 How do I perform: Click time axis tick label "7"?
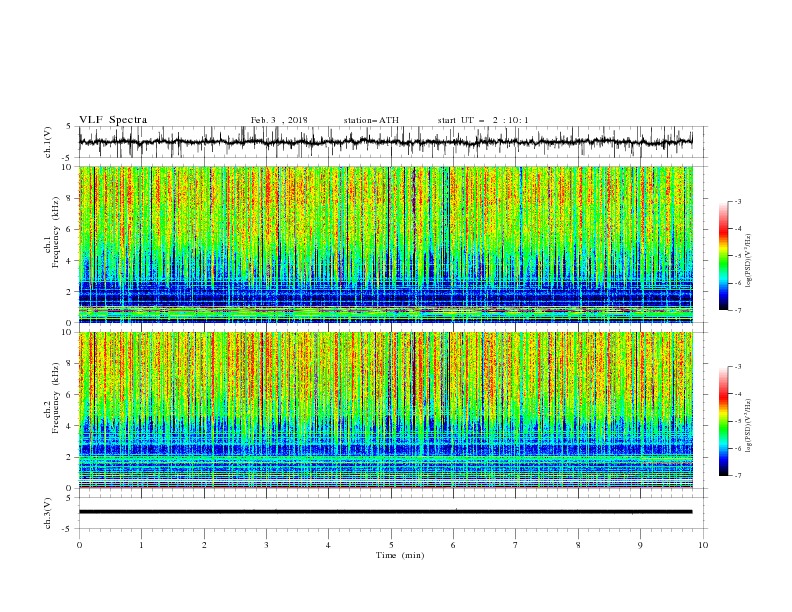516,545
